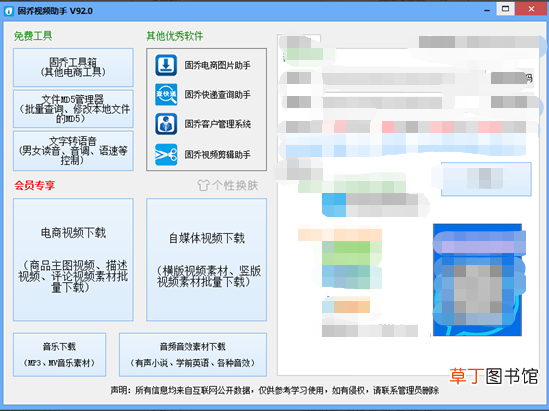Click the 固乔电商图片助手 download icon

[166, 65]
